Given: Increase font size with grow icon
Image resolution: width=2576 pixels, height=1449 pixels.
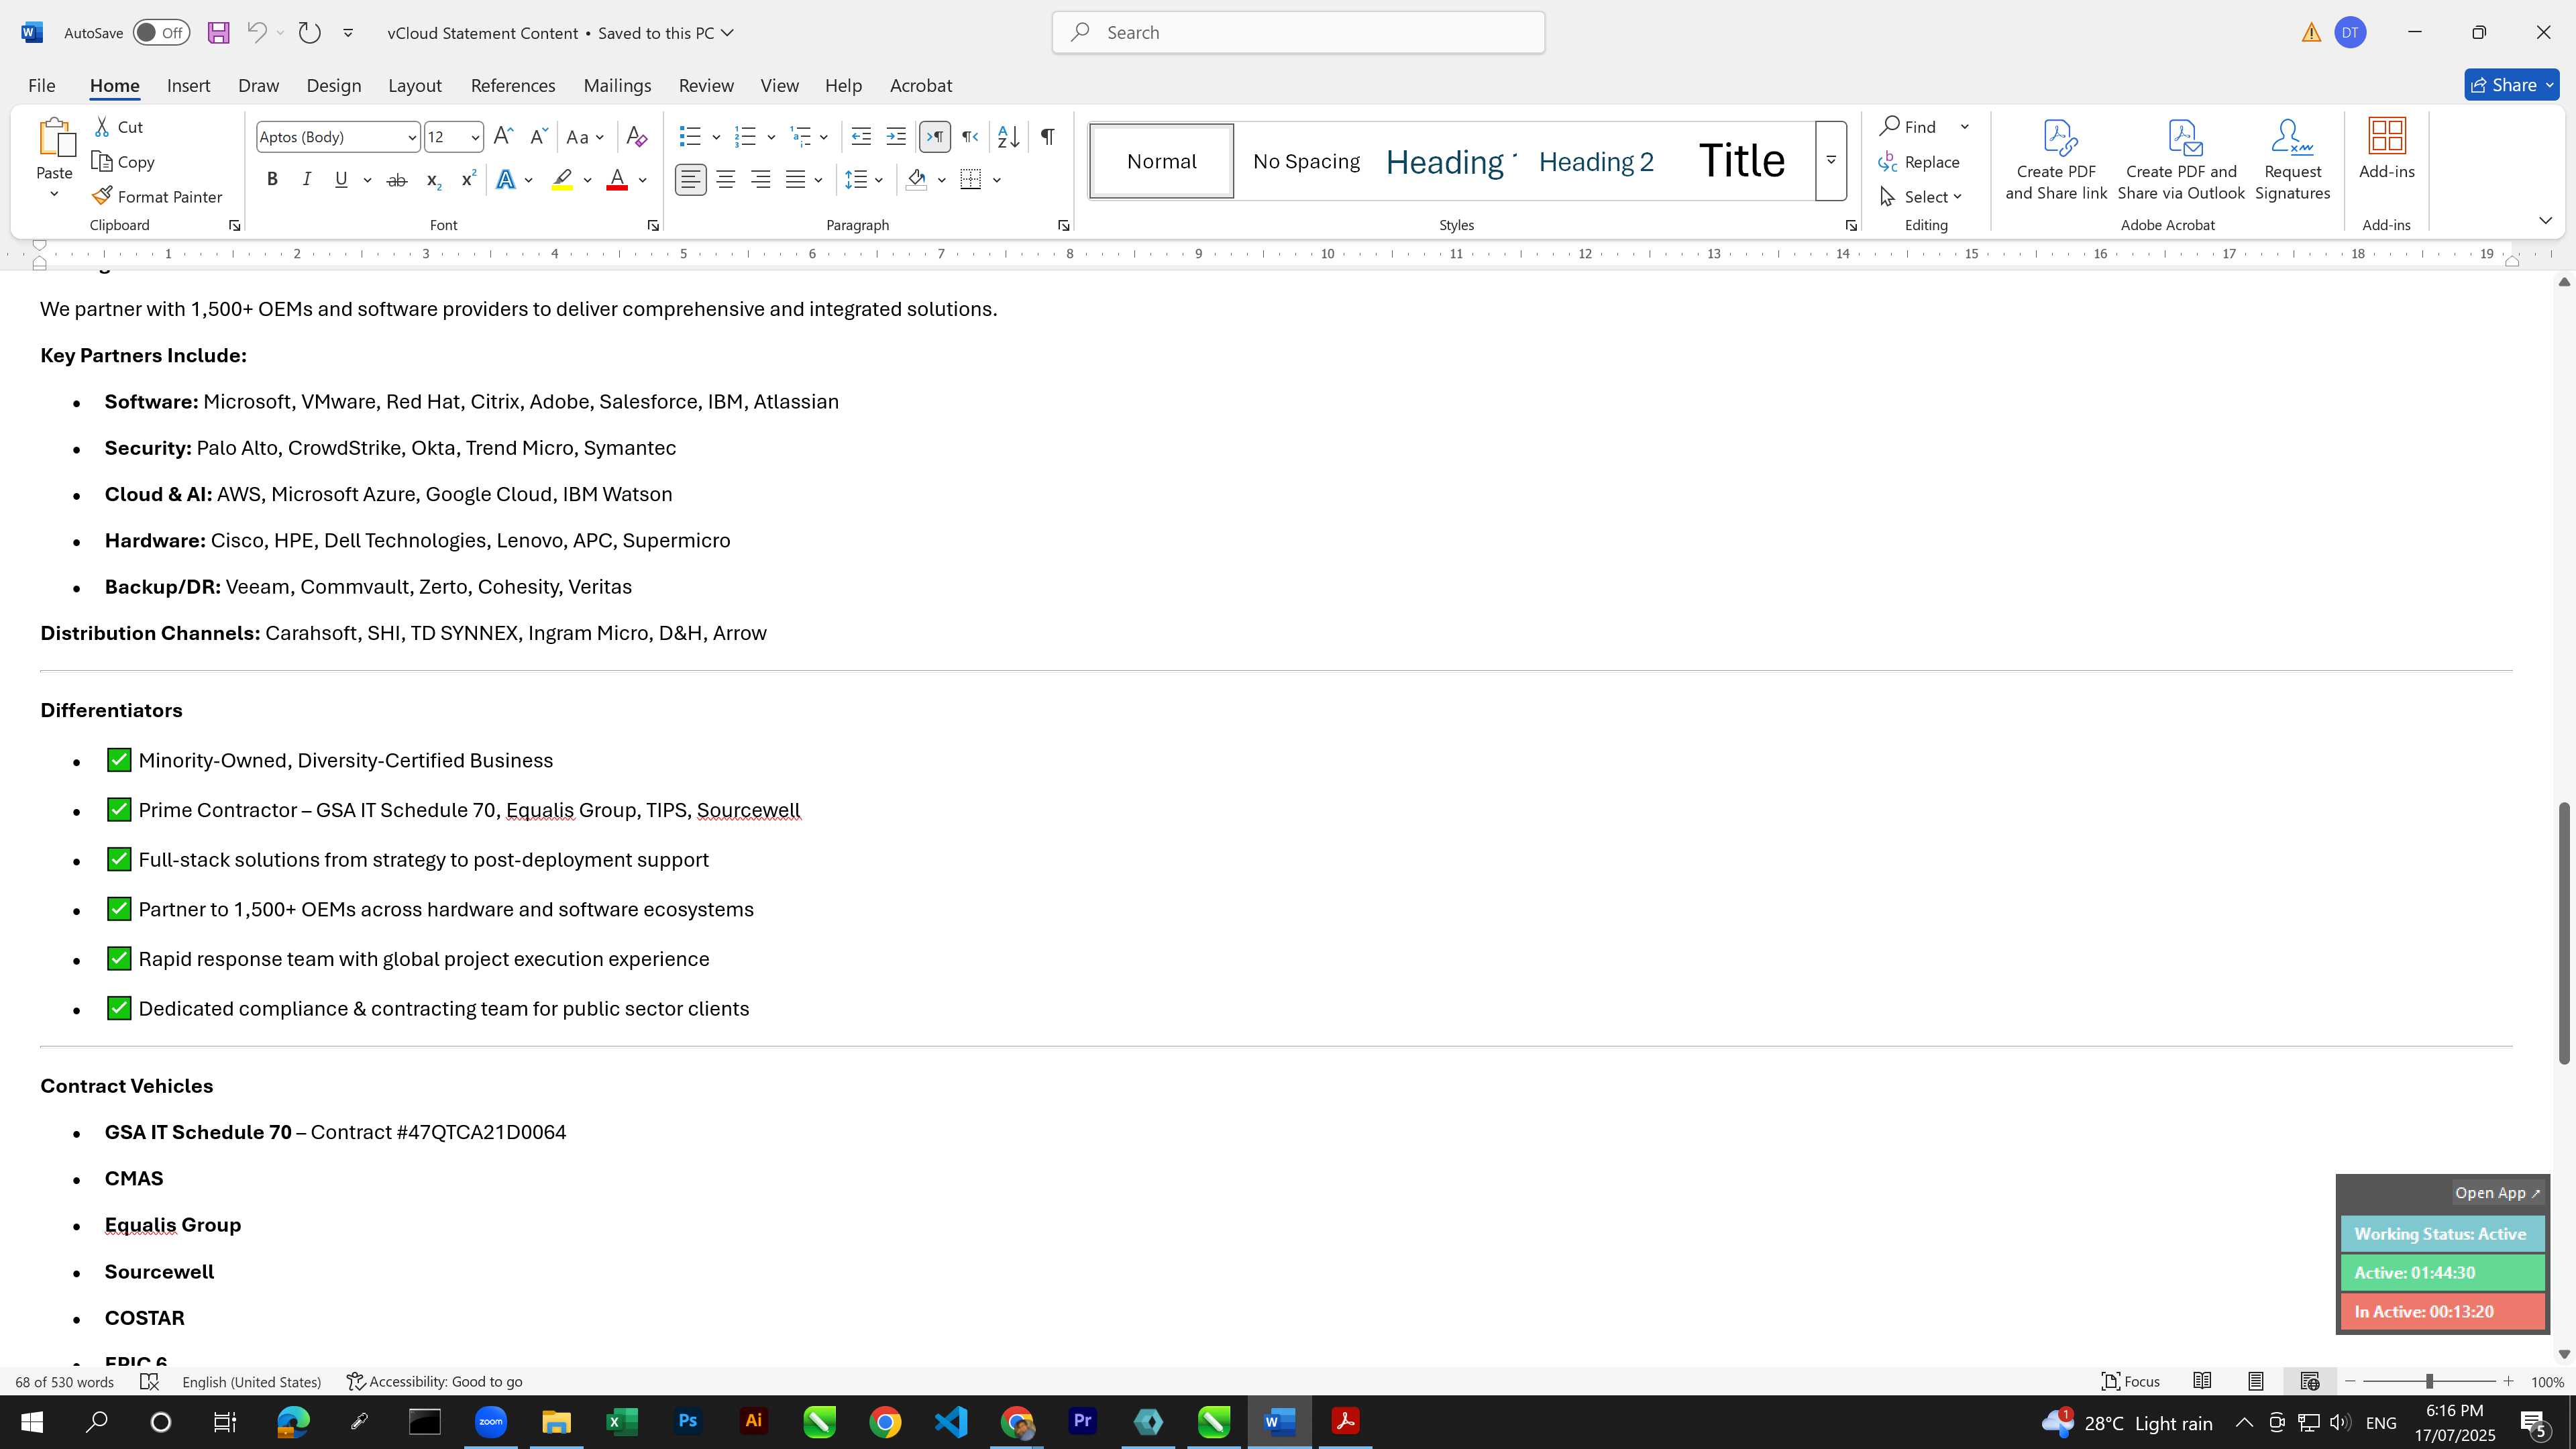Looking at the screenshot, I should tap(504, 137).
